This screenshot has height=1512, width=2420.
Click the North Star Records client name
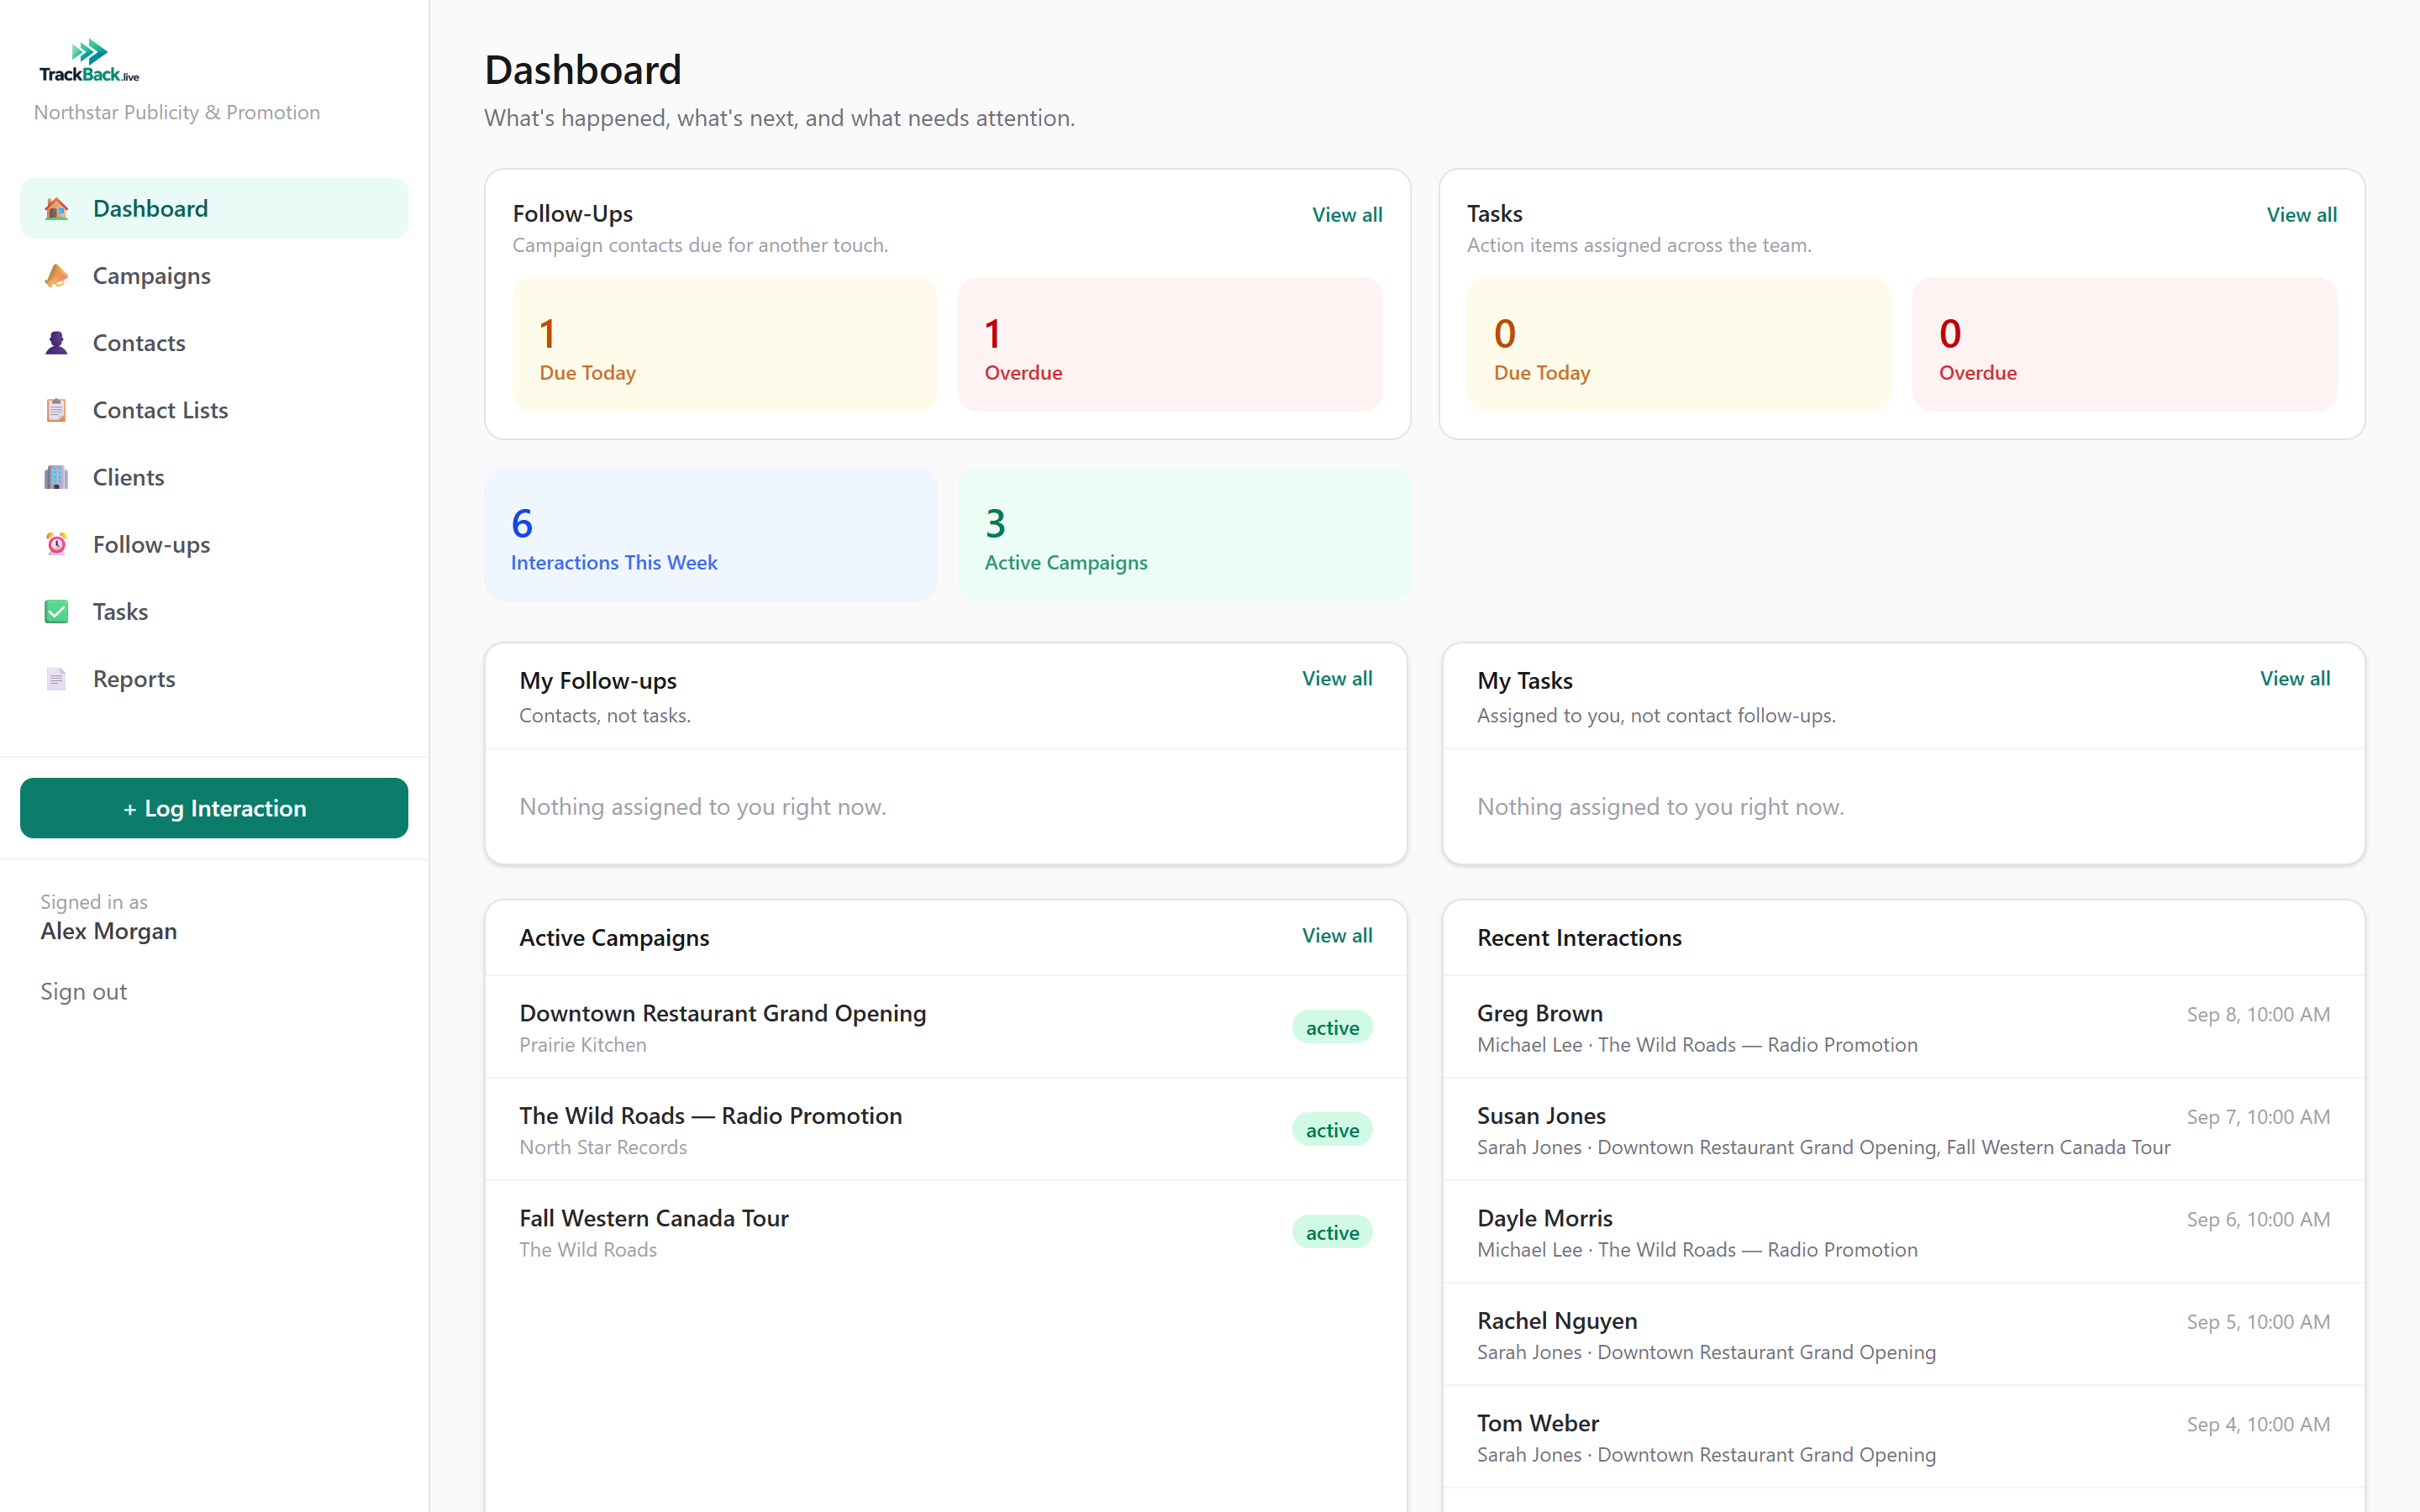click(x=603, y=1147)
